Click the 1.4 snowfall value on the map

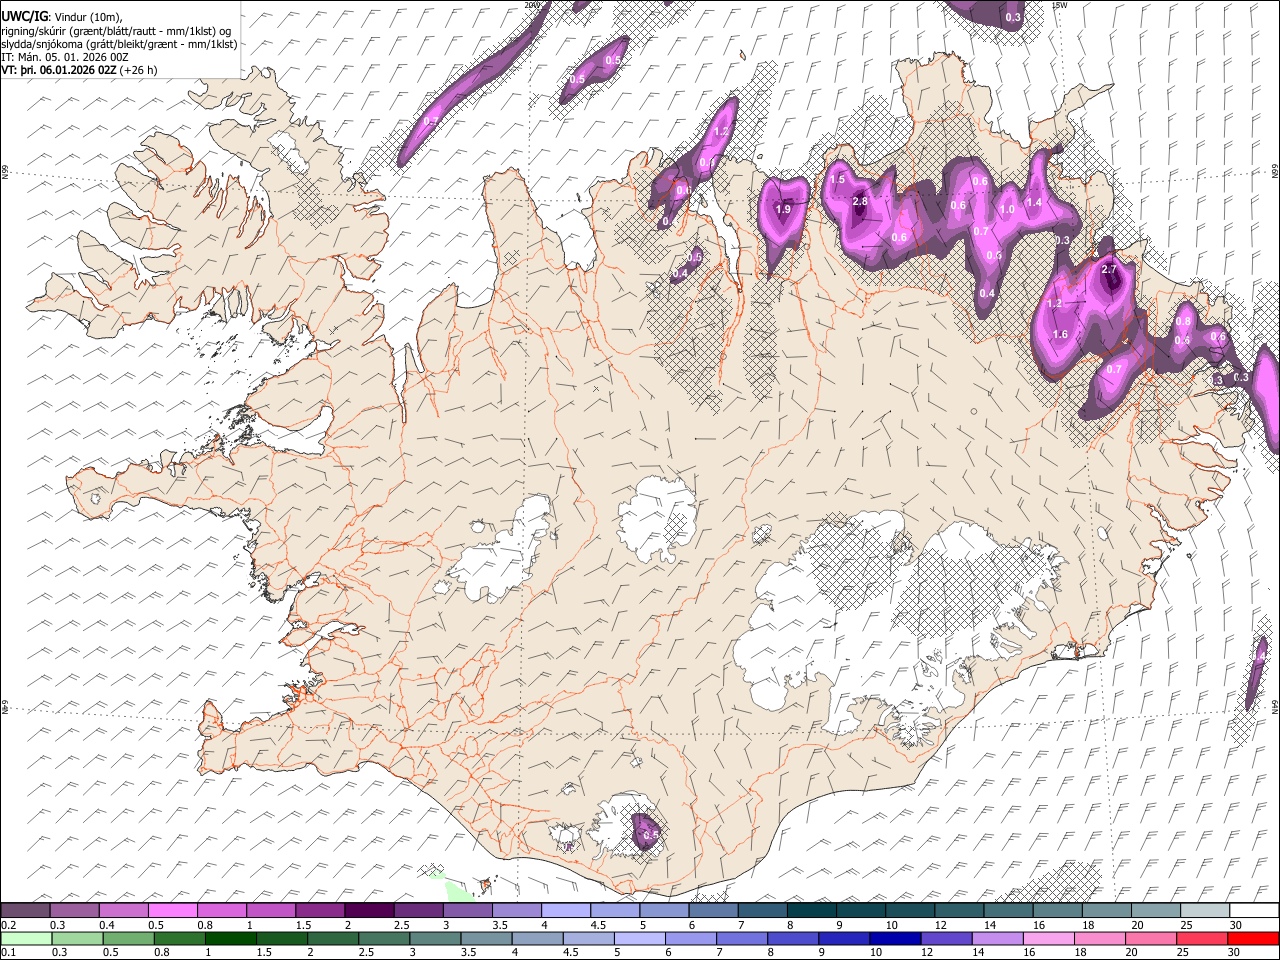tap(1034, 202)
